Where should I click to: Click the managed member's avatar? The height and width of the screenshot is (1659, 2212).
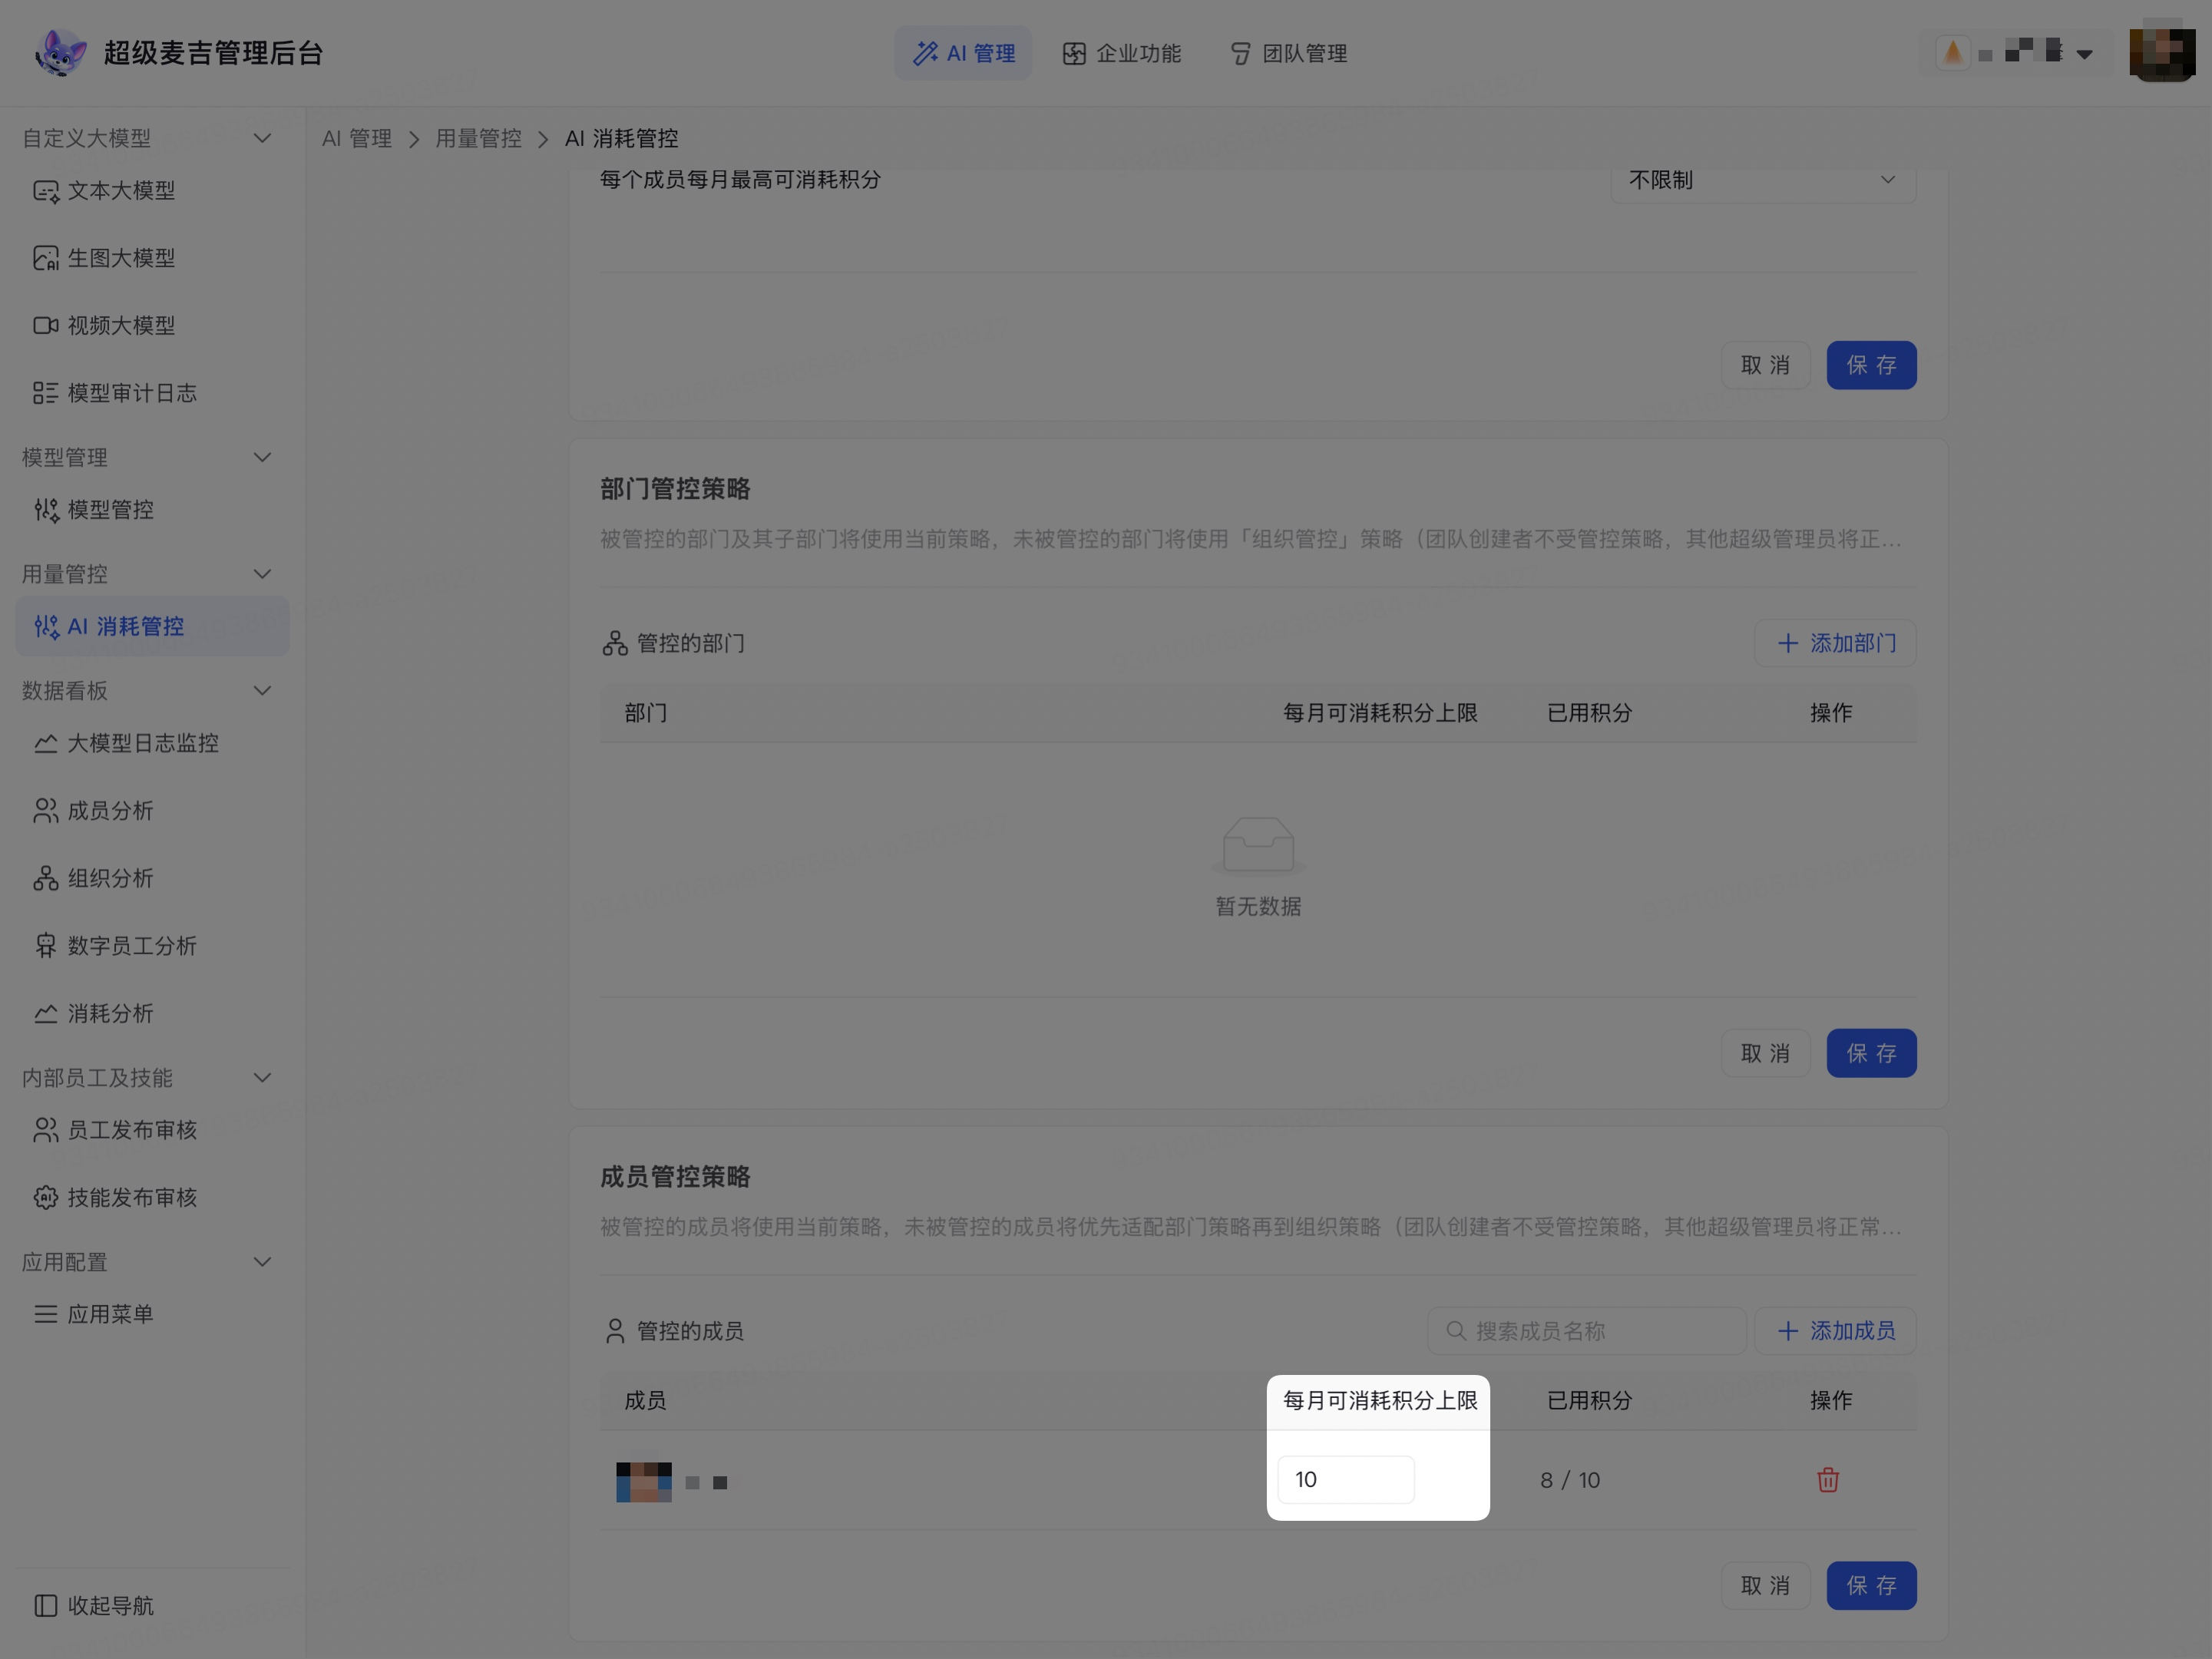coord(643,1481)
